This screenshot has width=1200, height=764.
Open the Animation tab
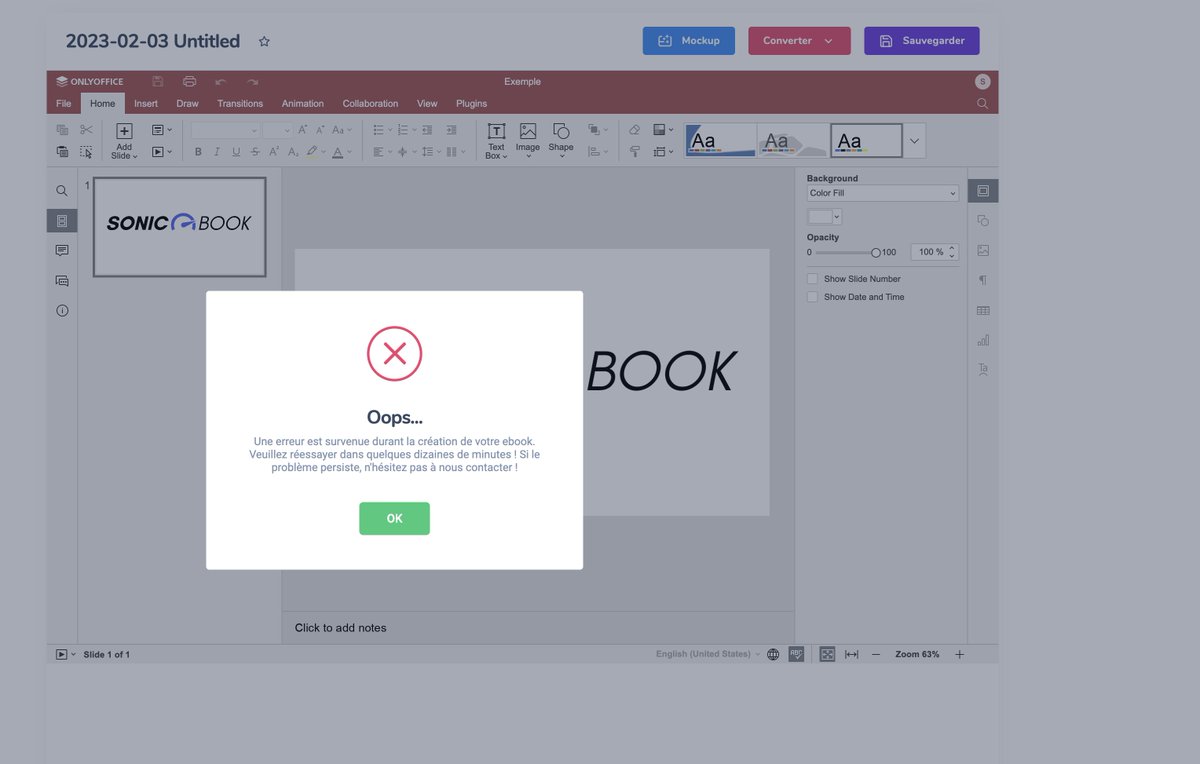(x=302, y=103)
